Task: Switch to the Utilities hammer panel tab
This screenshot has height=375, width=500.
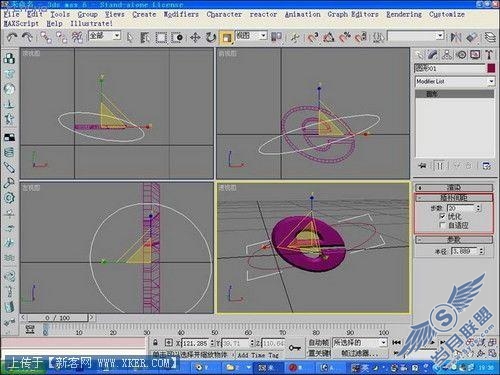Action: click(489, 55)
